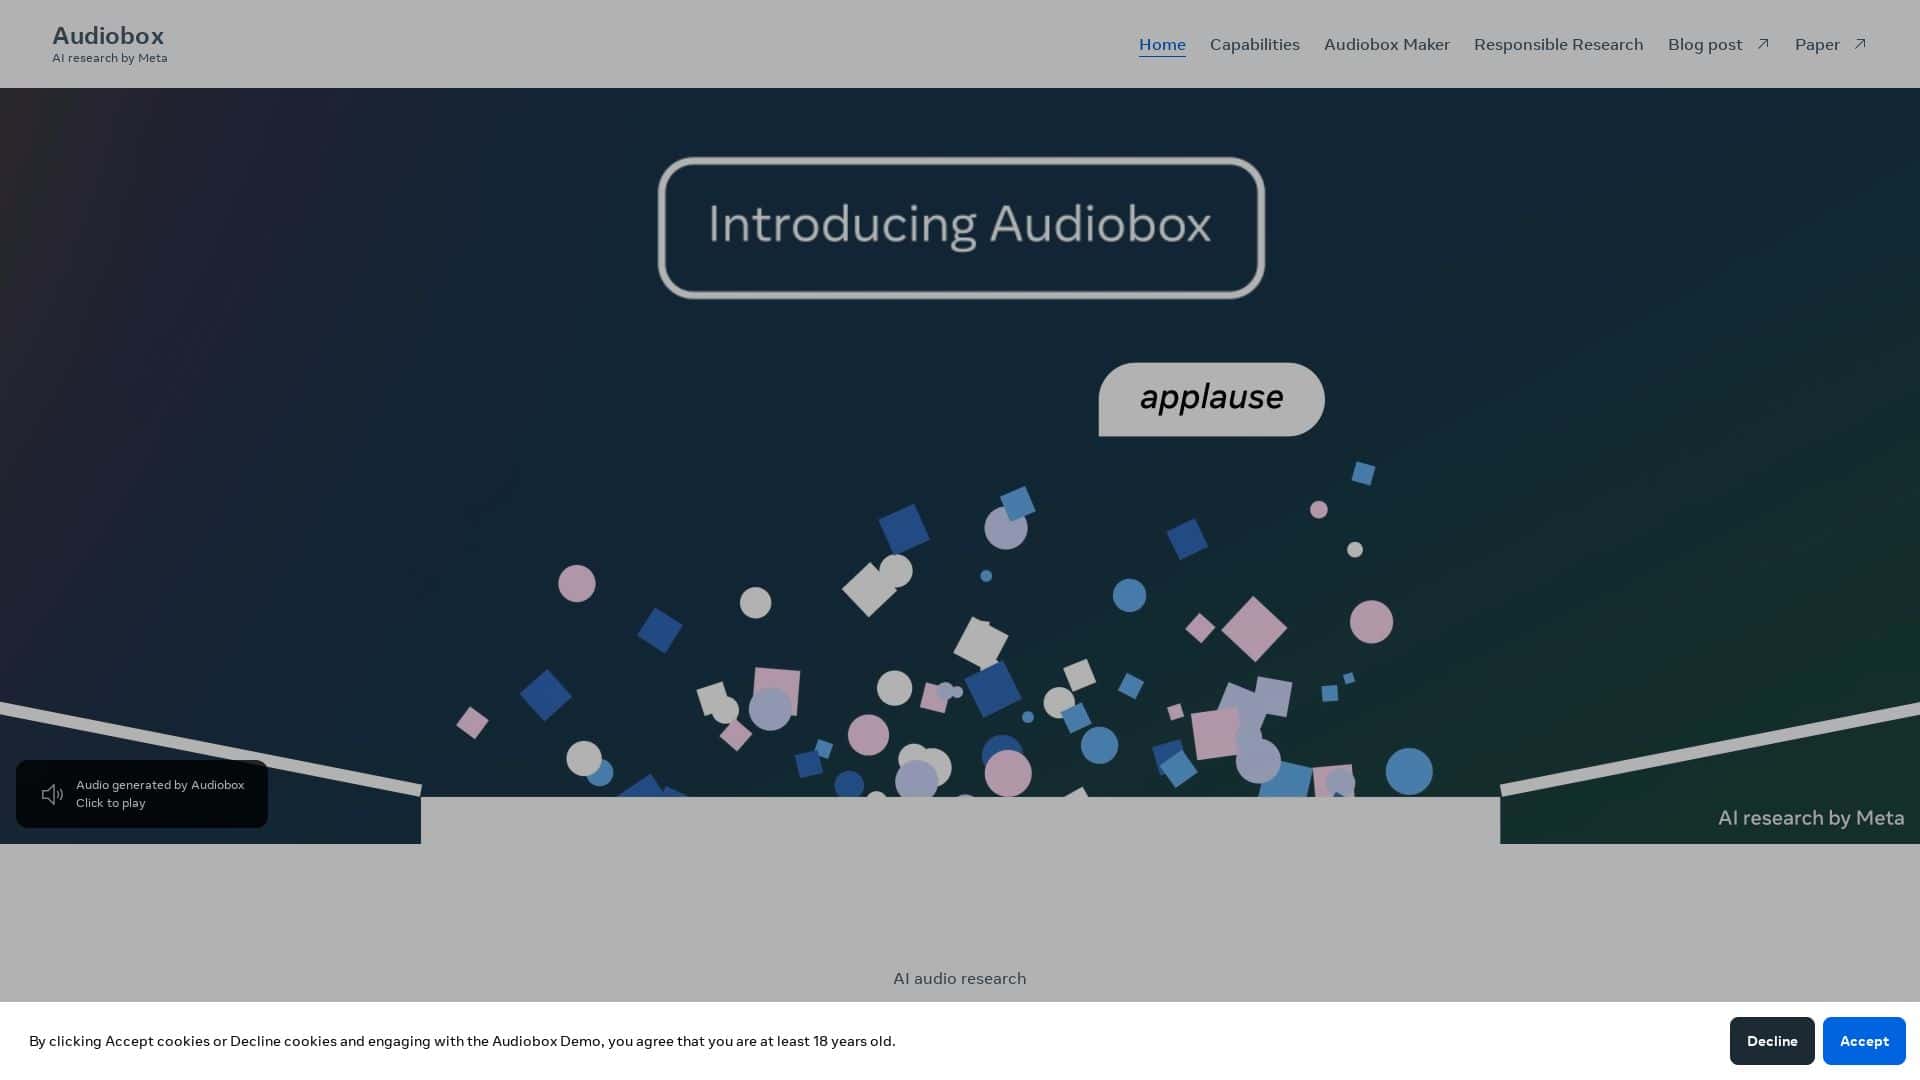1920x1080 pixels.
Task: Click the external-link arrow next to Blog post
Action: click(x=1763, y=43)
